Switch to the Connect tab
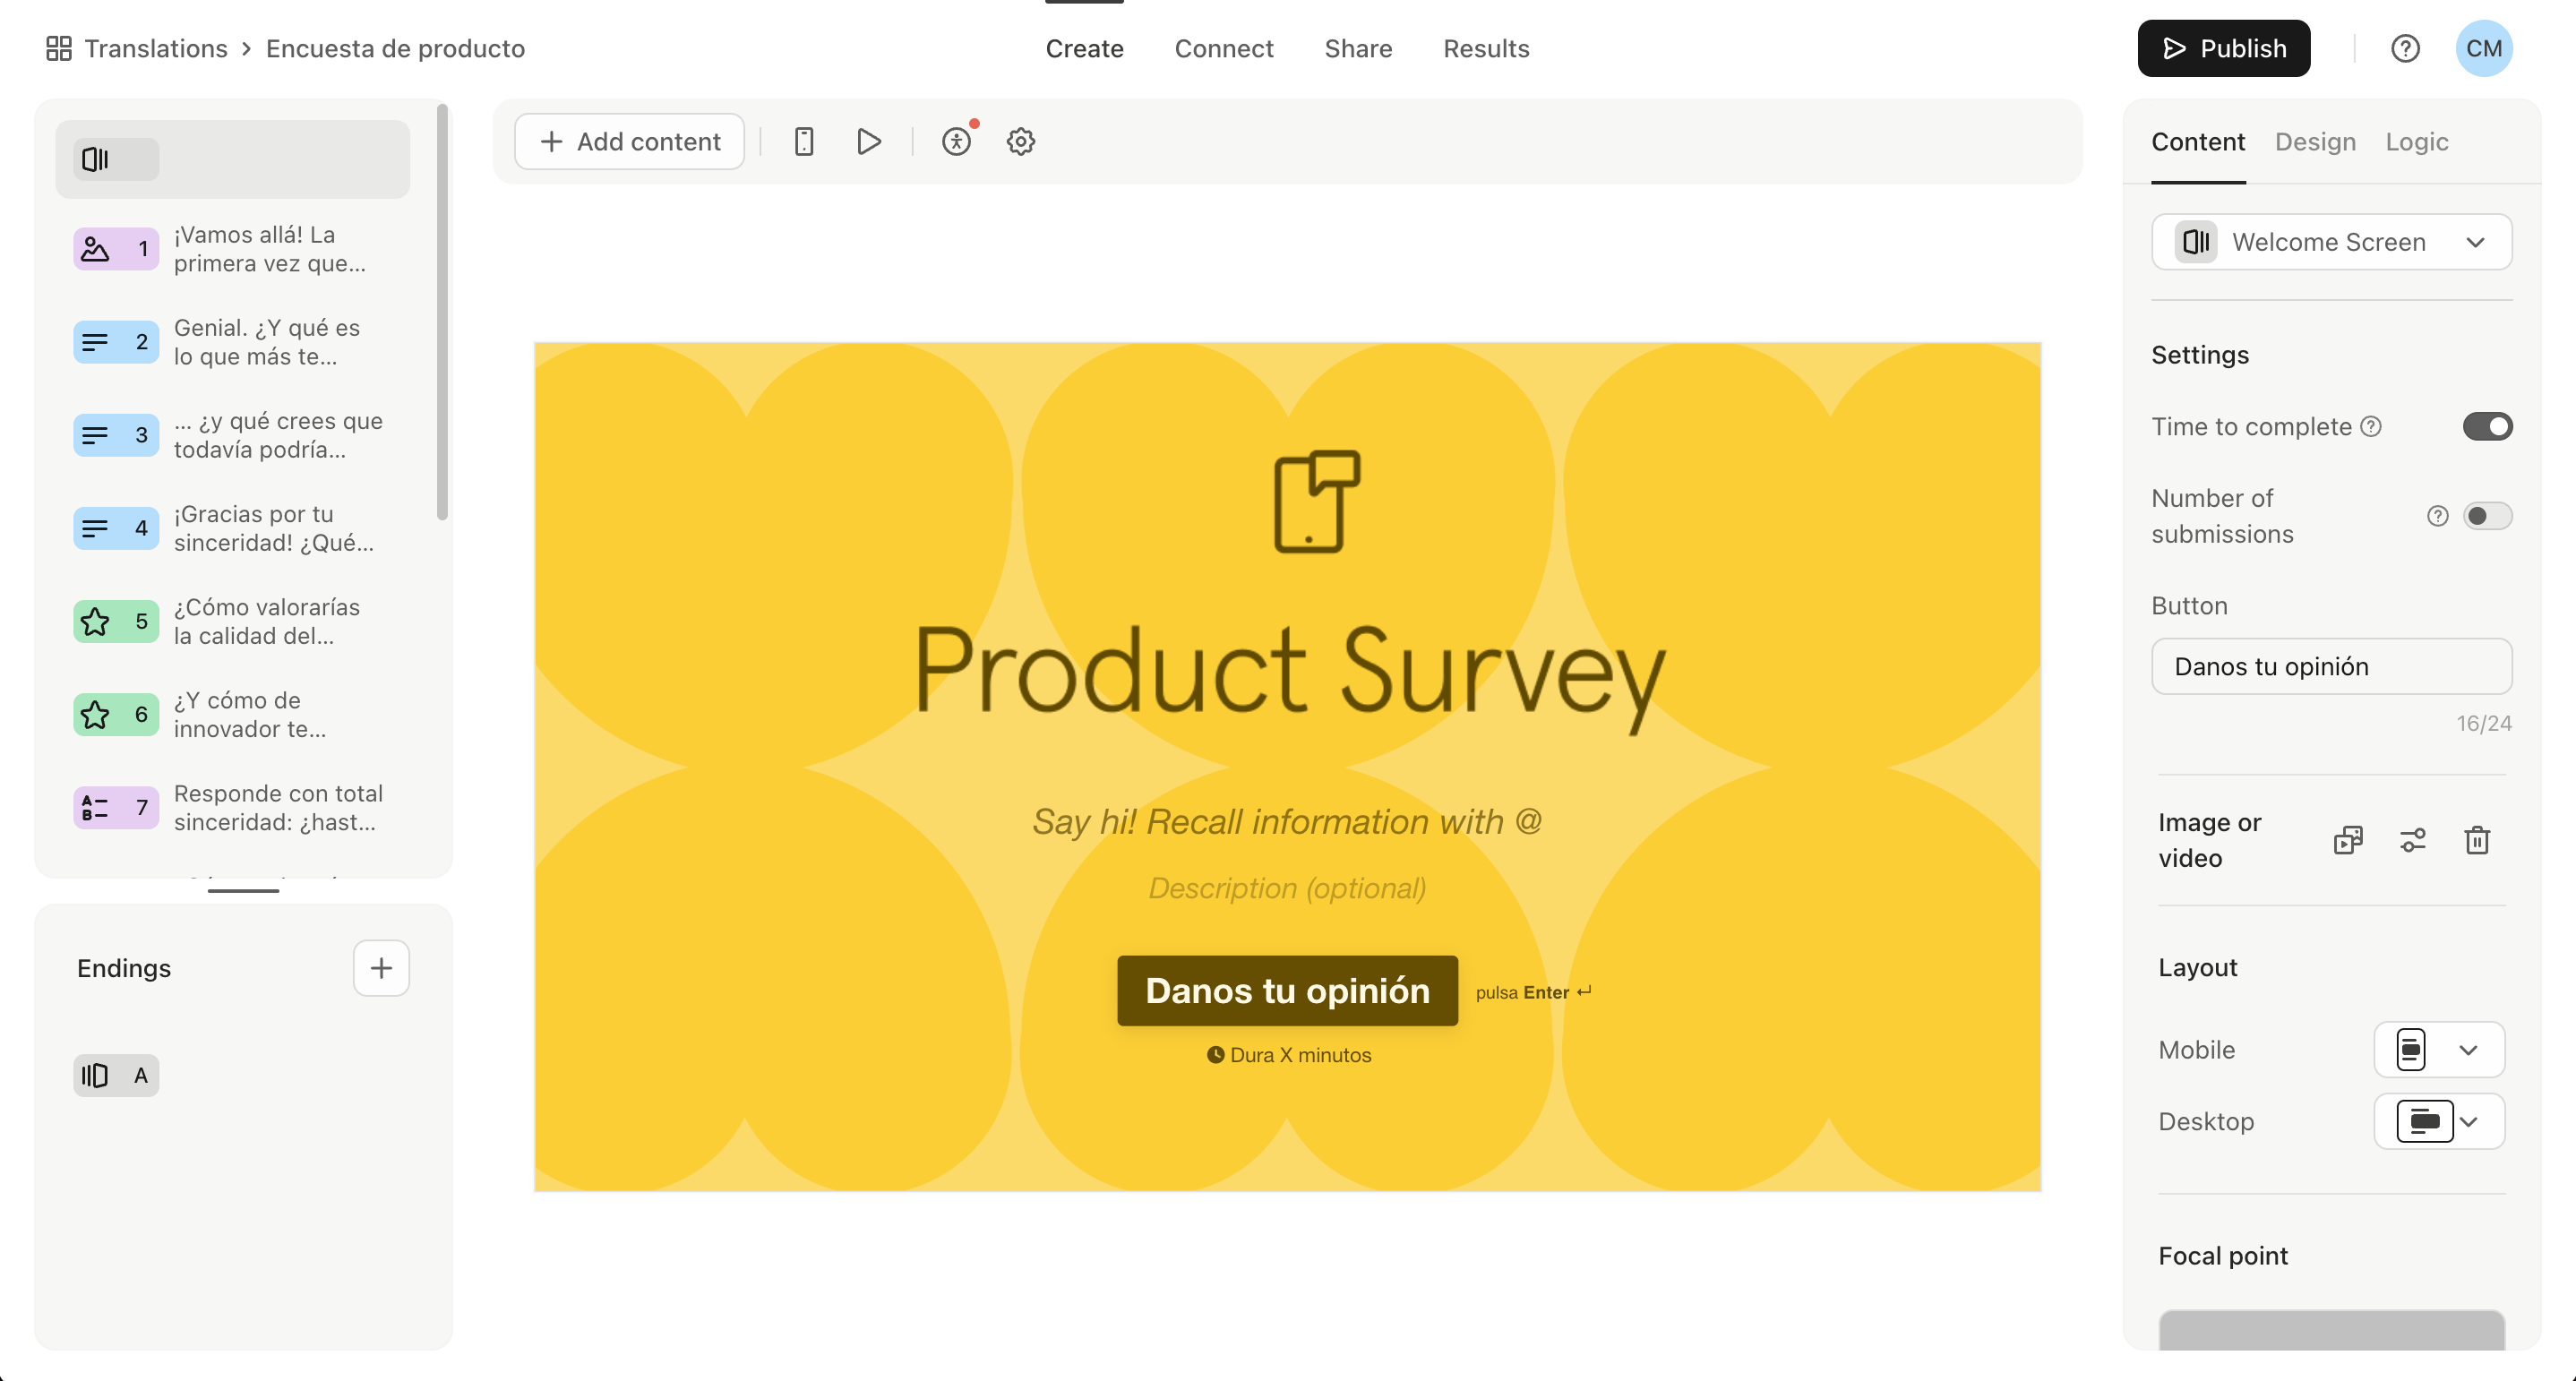Viewport: 2576px width, 1381px height. [1223, 48]
